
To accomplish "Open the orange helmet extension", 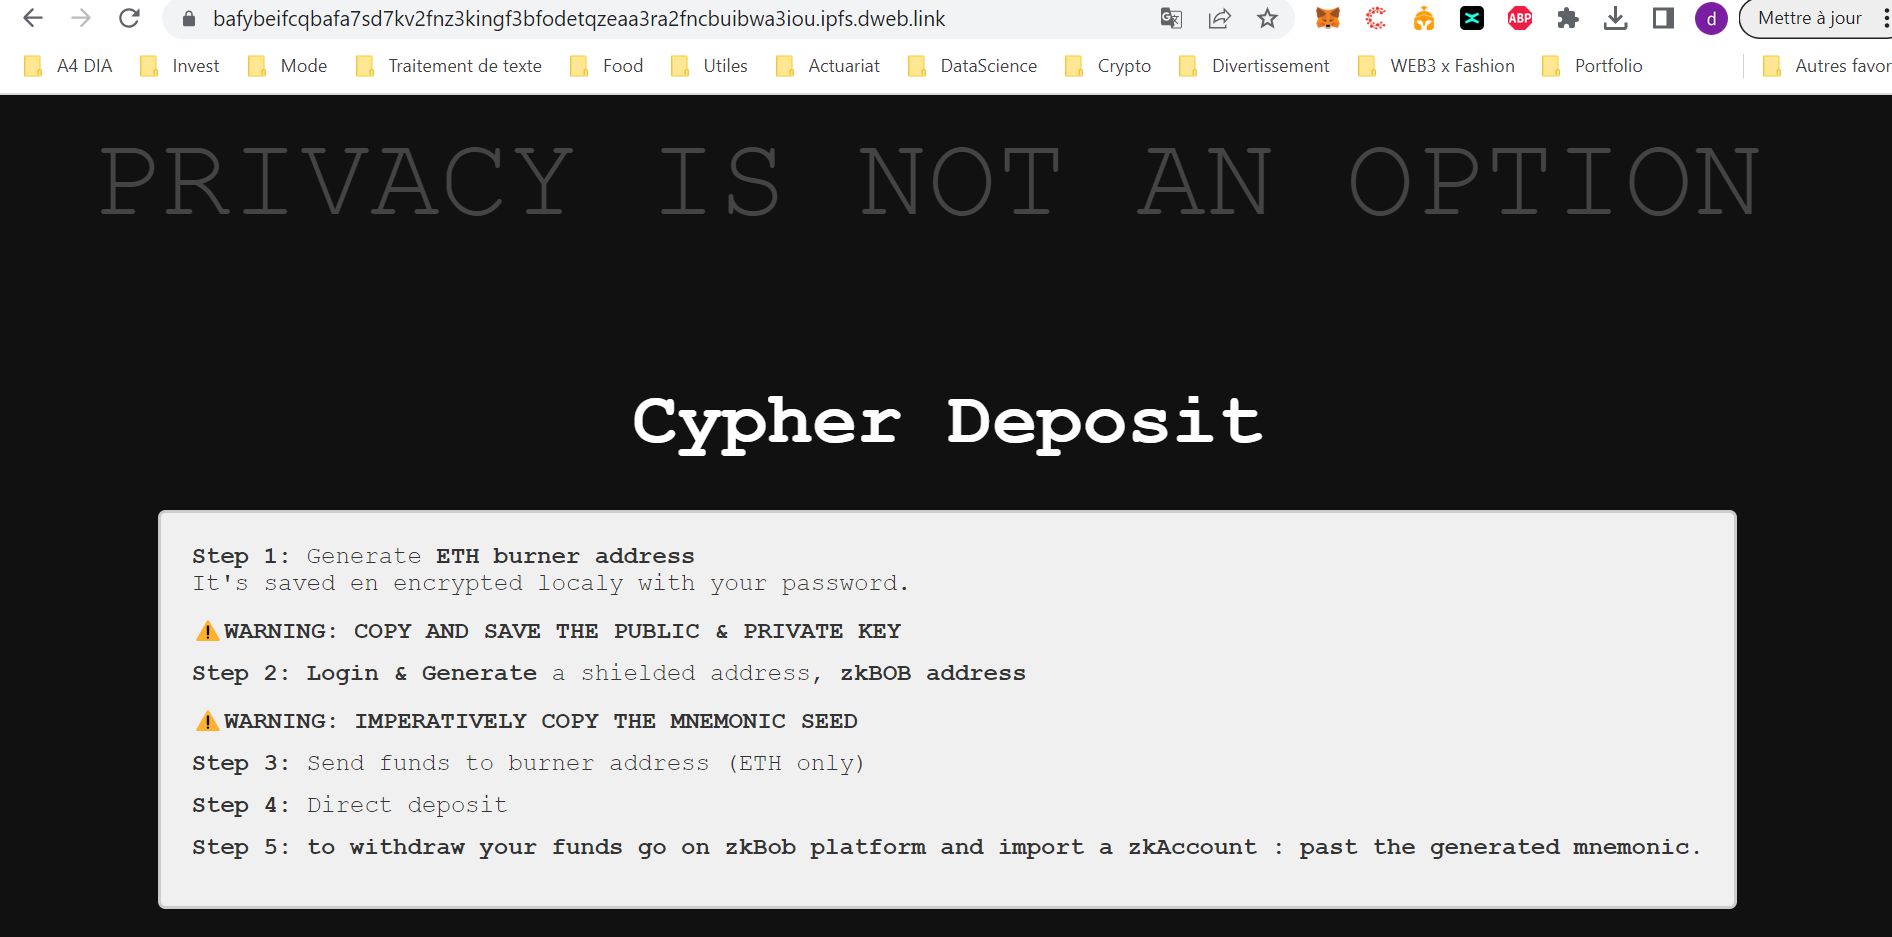I will tap(1424, 18).
